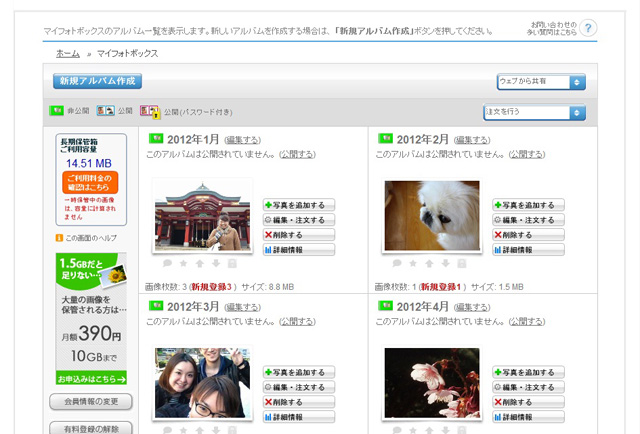The height and width of the screenshot is (434, 640).
Task: Open the 2012年4月 flower album thumbnail
Action: (x=431, y=383)
